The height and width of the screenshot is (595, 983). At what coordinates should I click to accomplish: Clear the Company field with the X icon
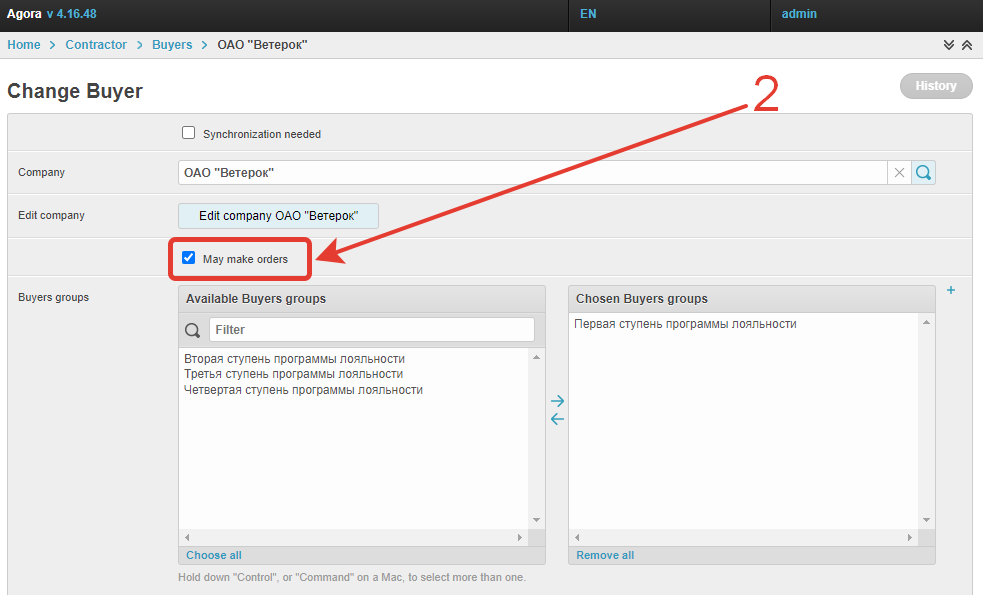(x=899, y=173)
